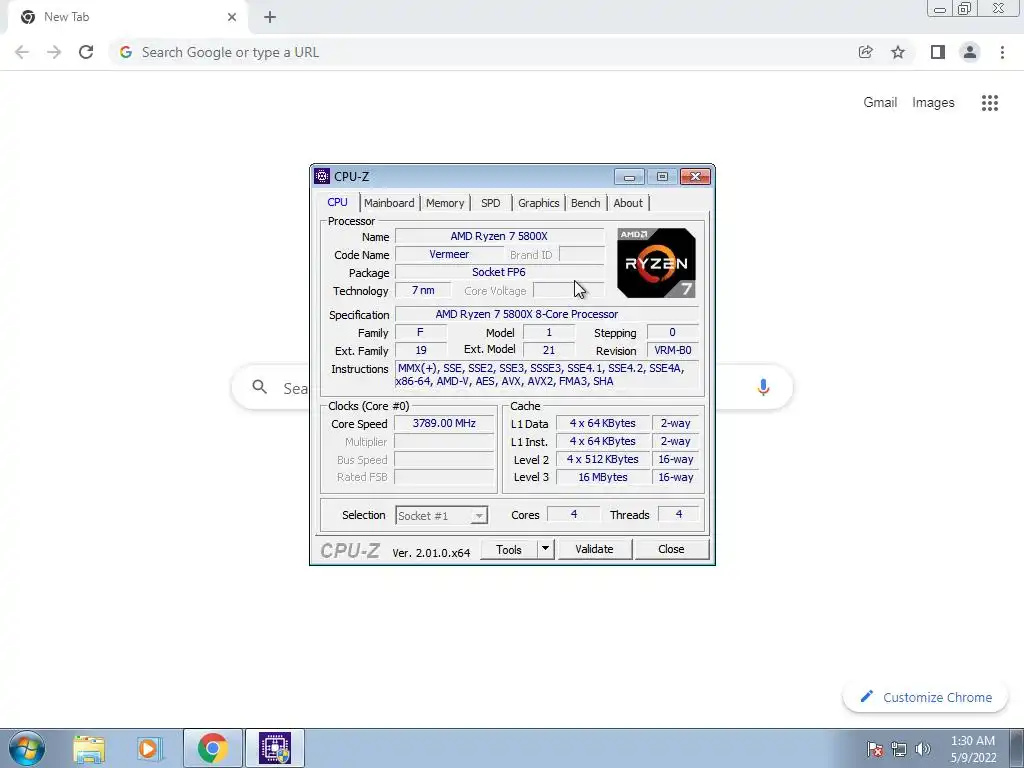
Task: Click the AMD Ryzen 7 logo
Action: click(x=656, y=263)
